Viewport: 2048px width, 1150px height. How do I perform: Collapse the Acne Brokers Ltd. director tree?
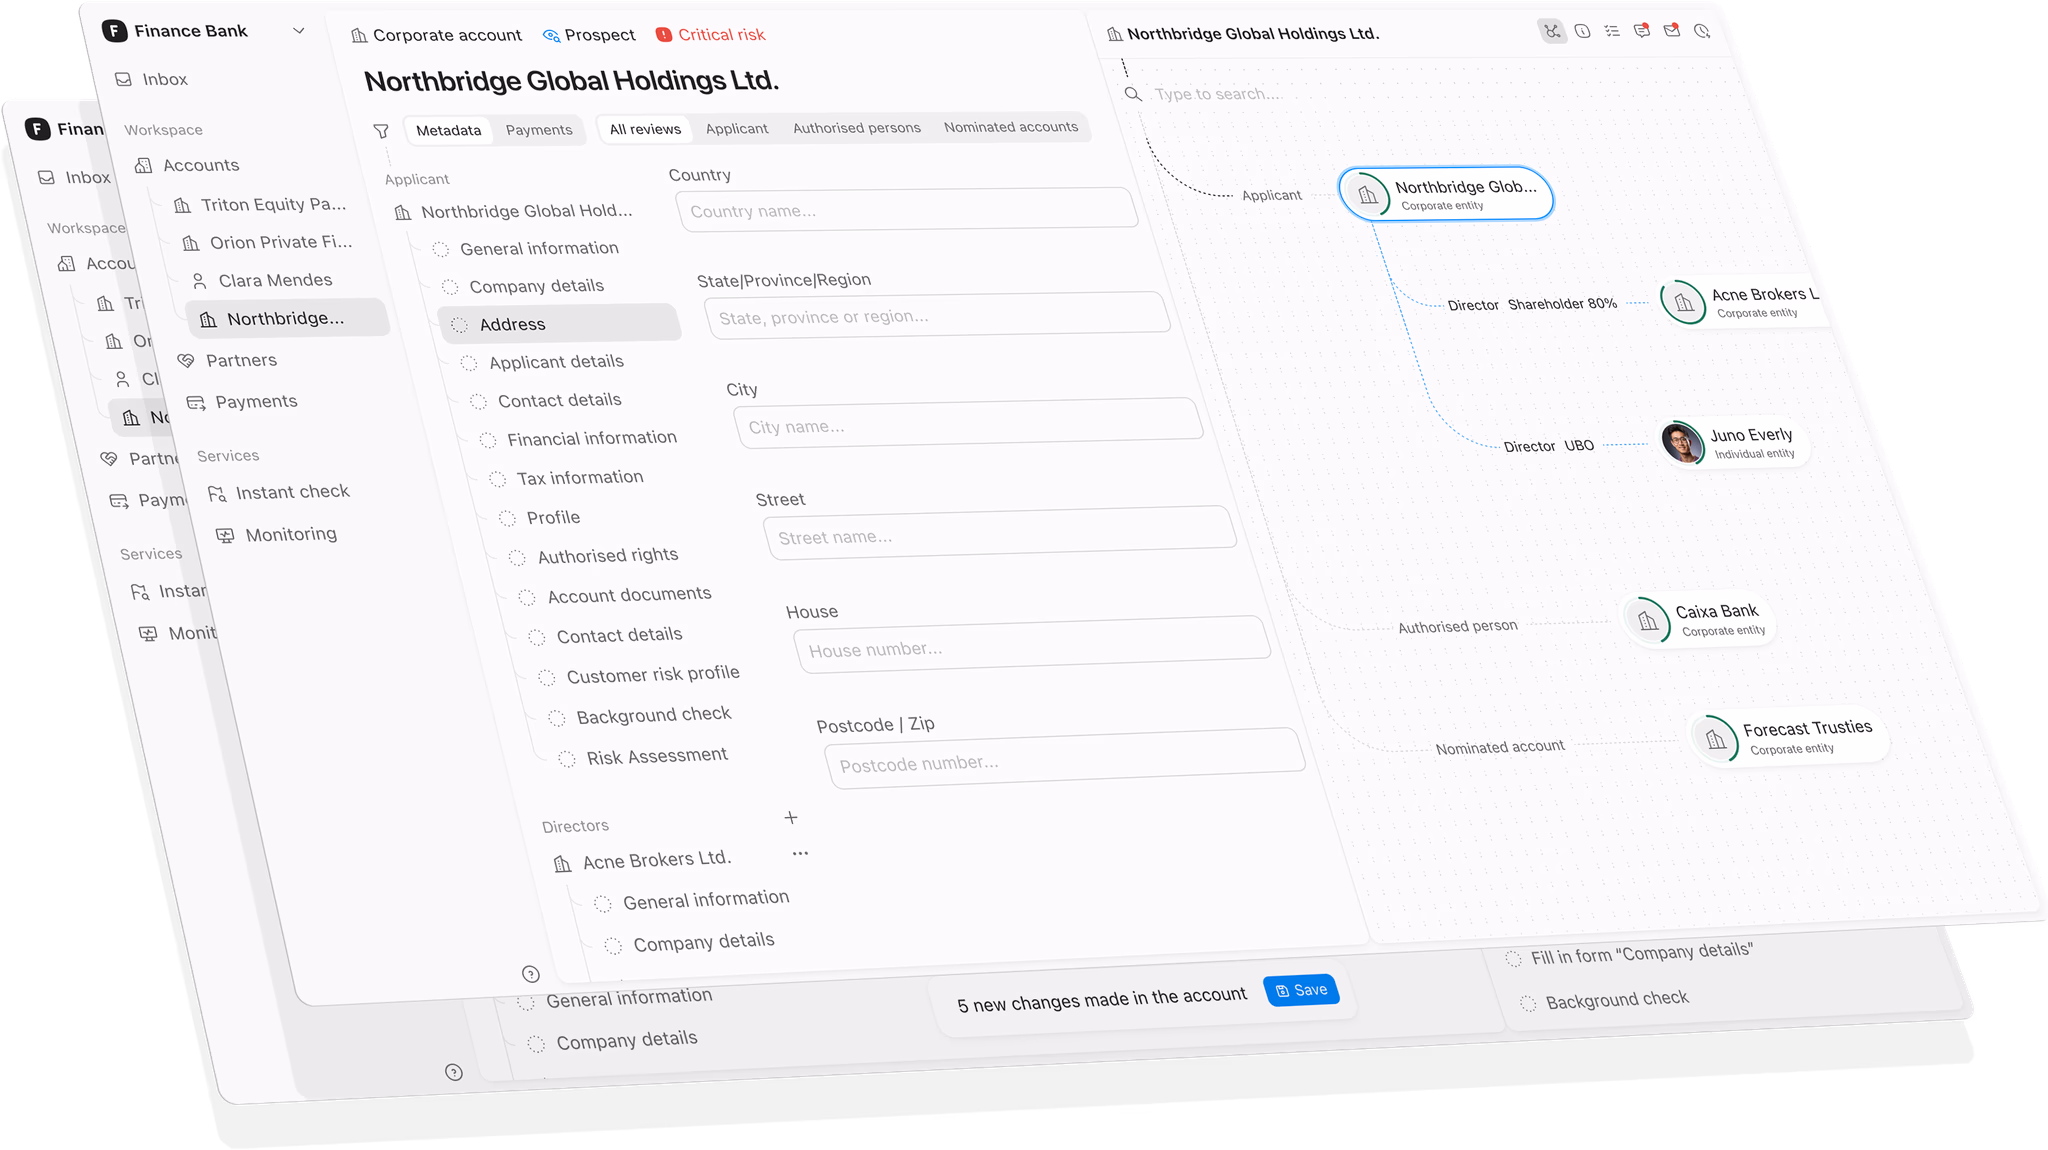coord(644,860)
